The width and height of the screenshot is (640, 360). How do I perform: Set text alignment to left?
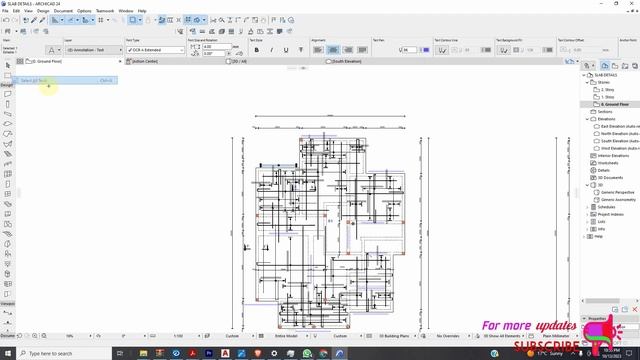pyautogui.click(x=318, y=50)
